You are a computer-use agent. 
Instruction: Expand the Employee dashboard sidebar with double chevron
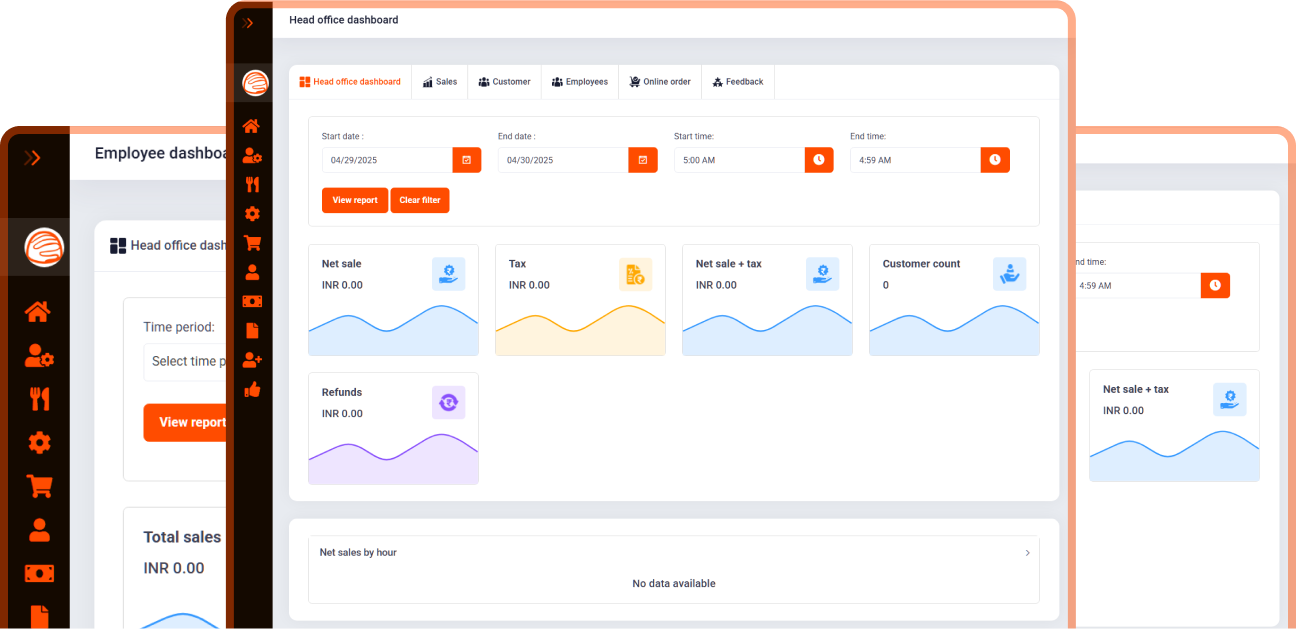click(32, 157)
